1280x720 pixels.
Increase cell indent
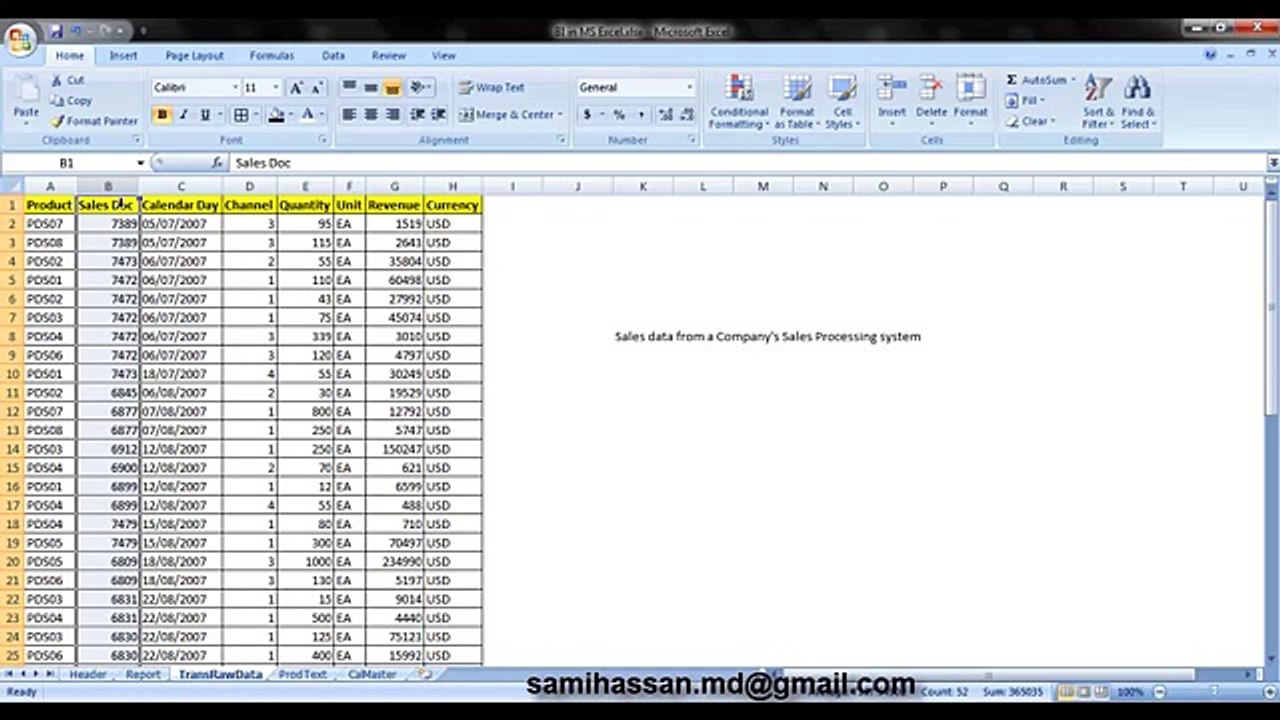click(438, 115)
